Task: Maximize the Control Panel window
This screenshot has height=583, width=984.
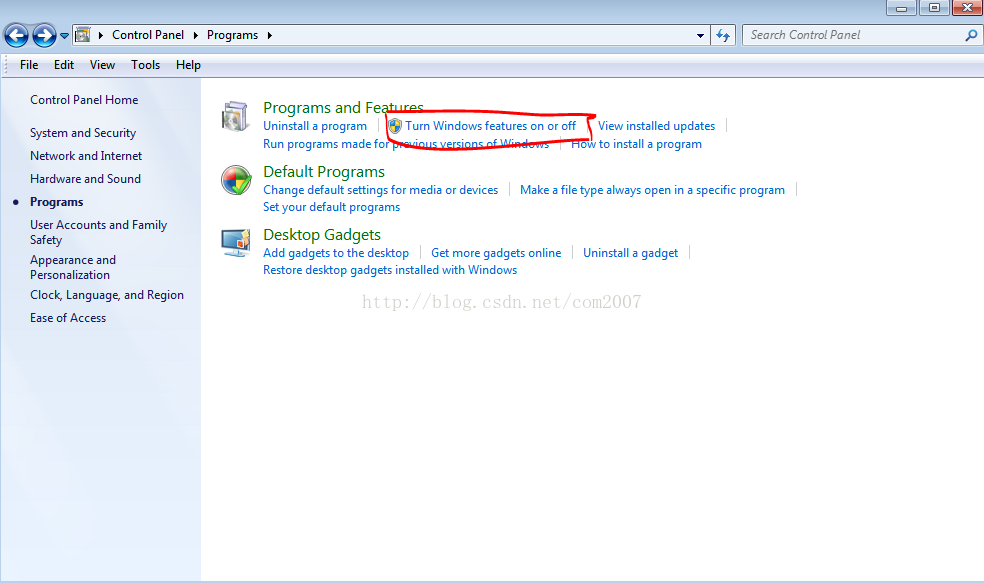Action: (934, 8)
